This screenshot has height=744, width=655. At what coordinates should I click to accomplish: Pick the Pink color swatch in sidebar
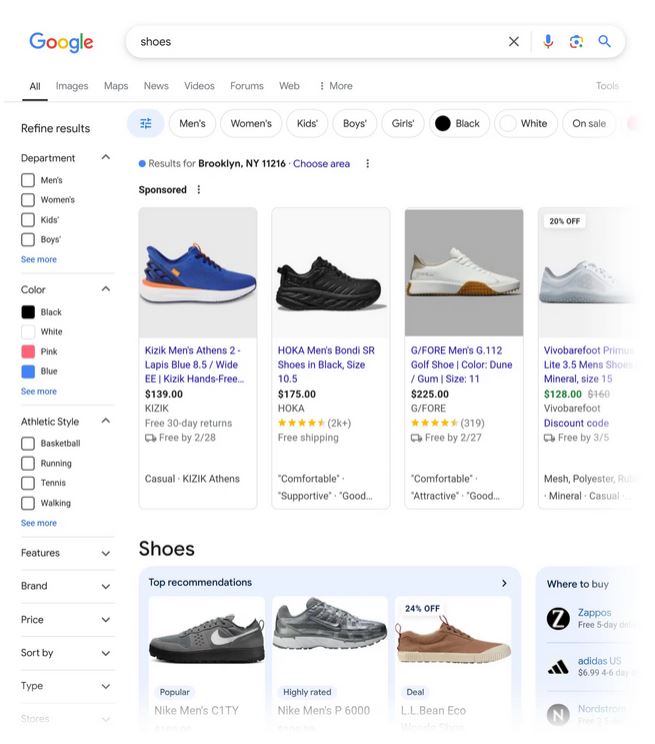(28, 352)
